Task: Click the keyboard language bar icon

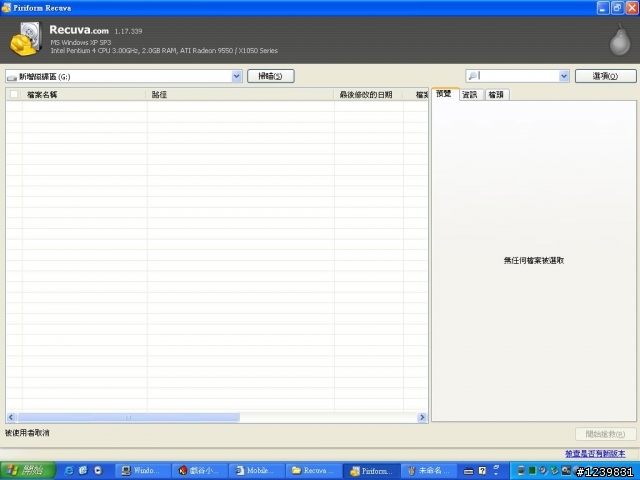Action: pyautogui.click(x=469, y=471)
